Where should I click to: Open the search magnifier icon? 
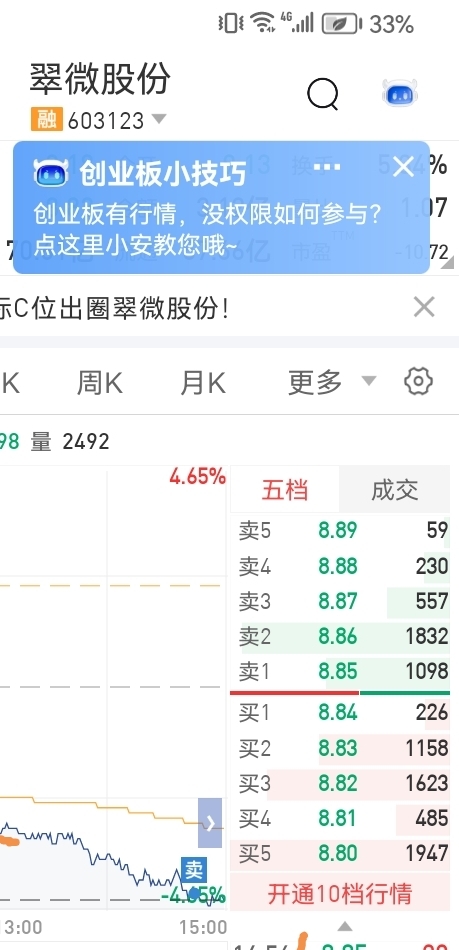(x=323, y=95)
